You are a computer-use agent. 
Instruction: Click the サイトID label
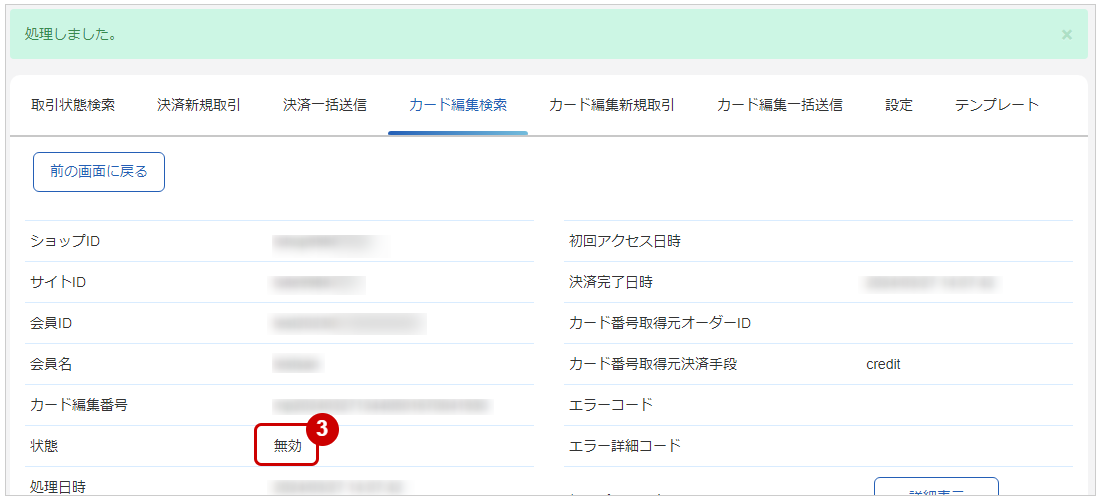click(58, 282)
